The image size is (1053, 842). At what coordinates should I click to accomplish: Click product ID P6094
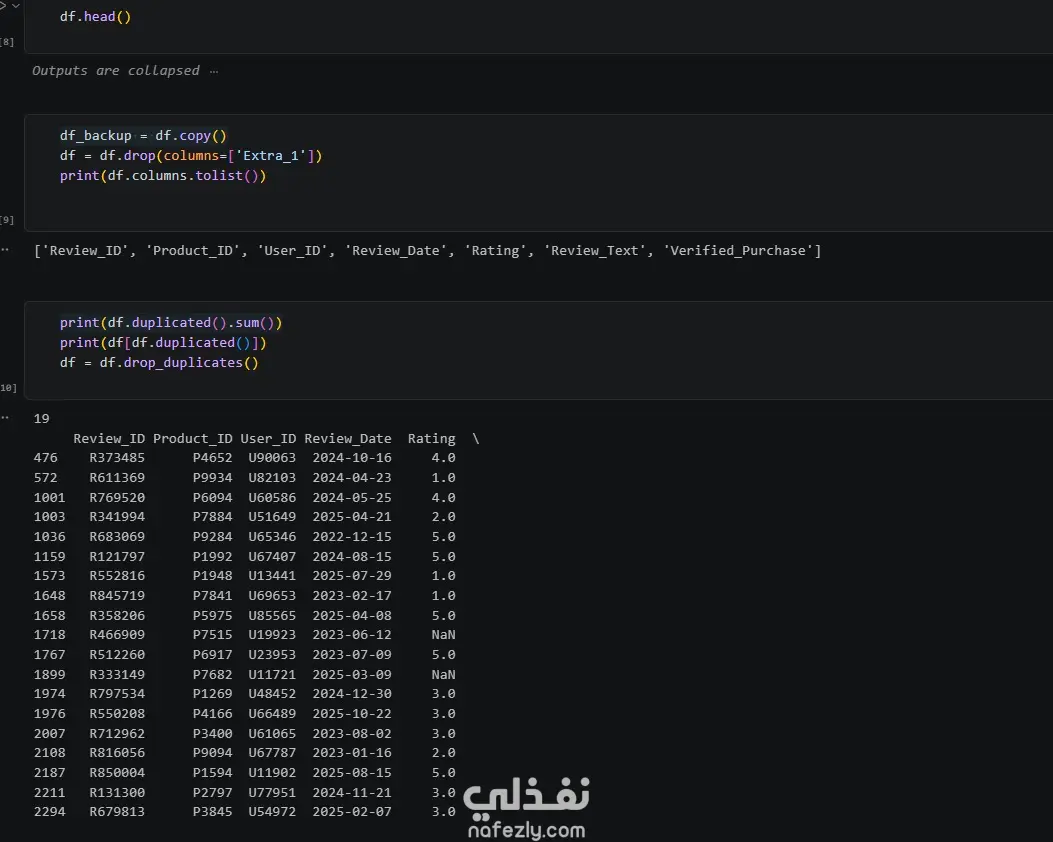(212, 498)
